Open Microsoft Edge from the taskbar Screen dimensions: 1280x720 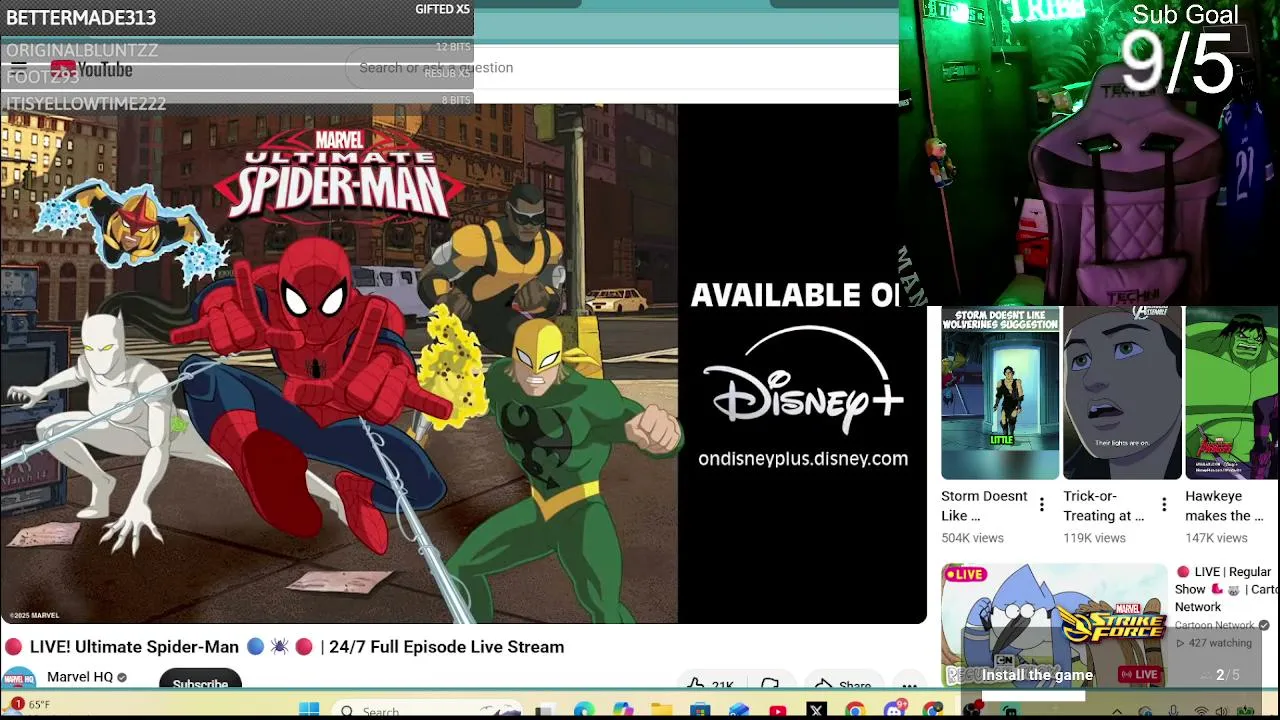click(584, 711)
